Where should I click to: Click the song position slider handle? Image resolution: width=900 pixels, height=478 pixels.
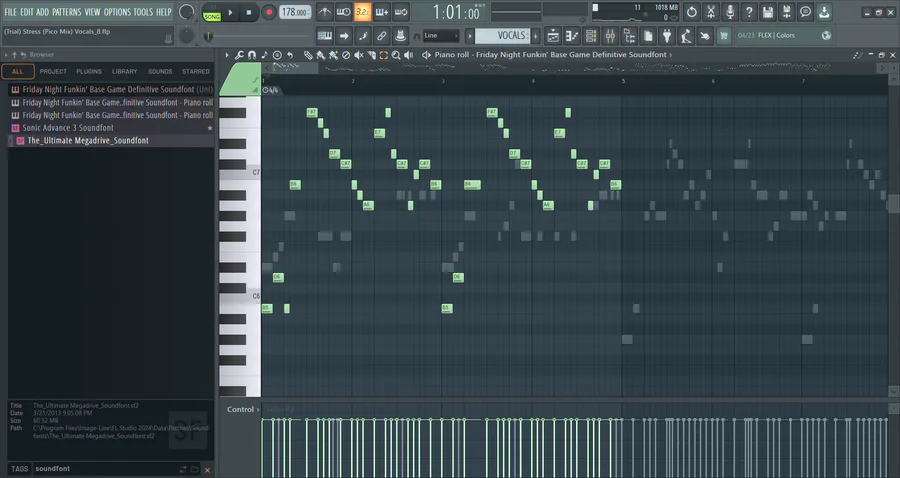pyautogui.click(x=208, y=36)
